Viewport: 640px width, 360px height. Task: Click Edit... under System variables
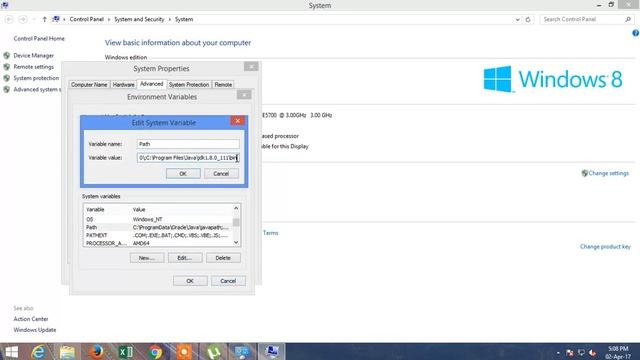[185, 258]
